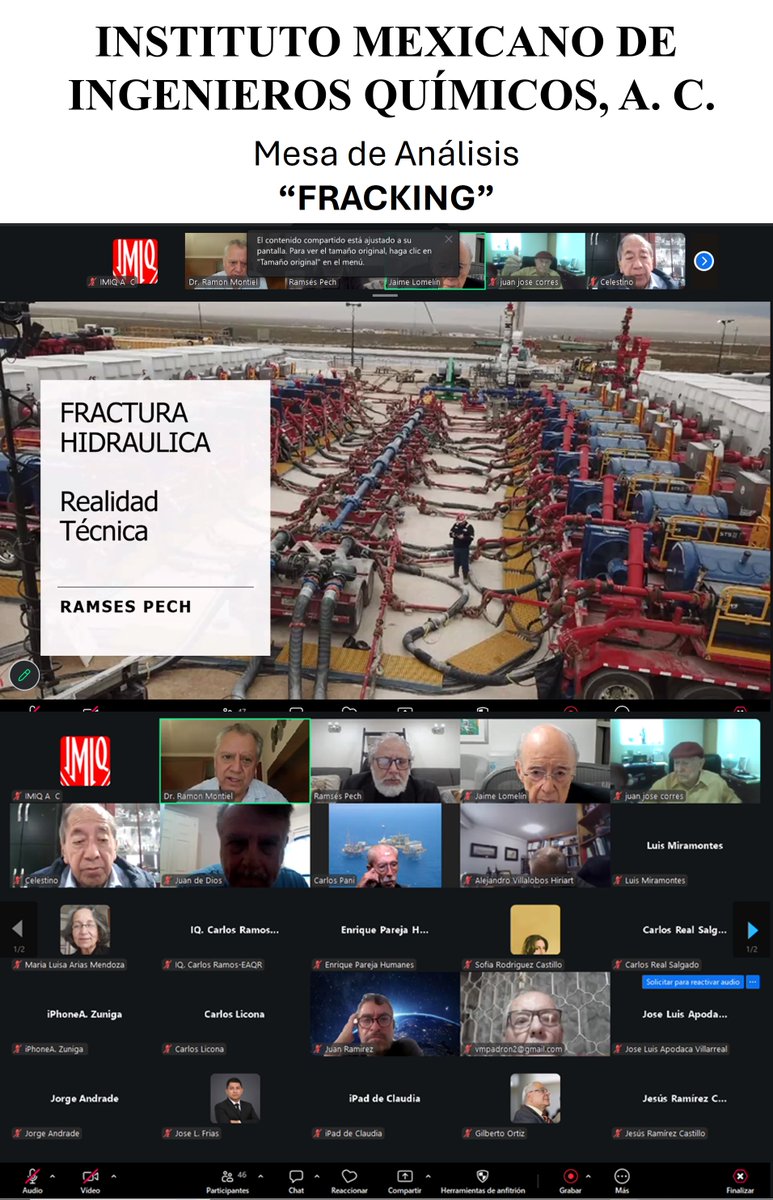773x1200 pixels.
Task: Select Carlos Pani video tile
Action: 385,846
